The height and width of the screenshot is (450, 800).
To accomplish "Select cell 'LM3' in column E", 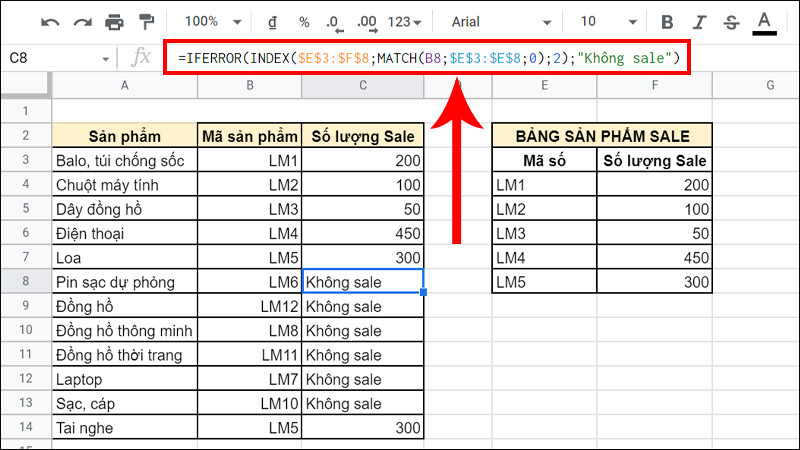I will tap(544, 233).
